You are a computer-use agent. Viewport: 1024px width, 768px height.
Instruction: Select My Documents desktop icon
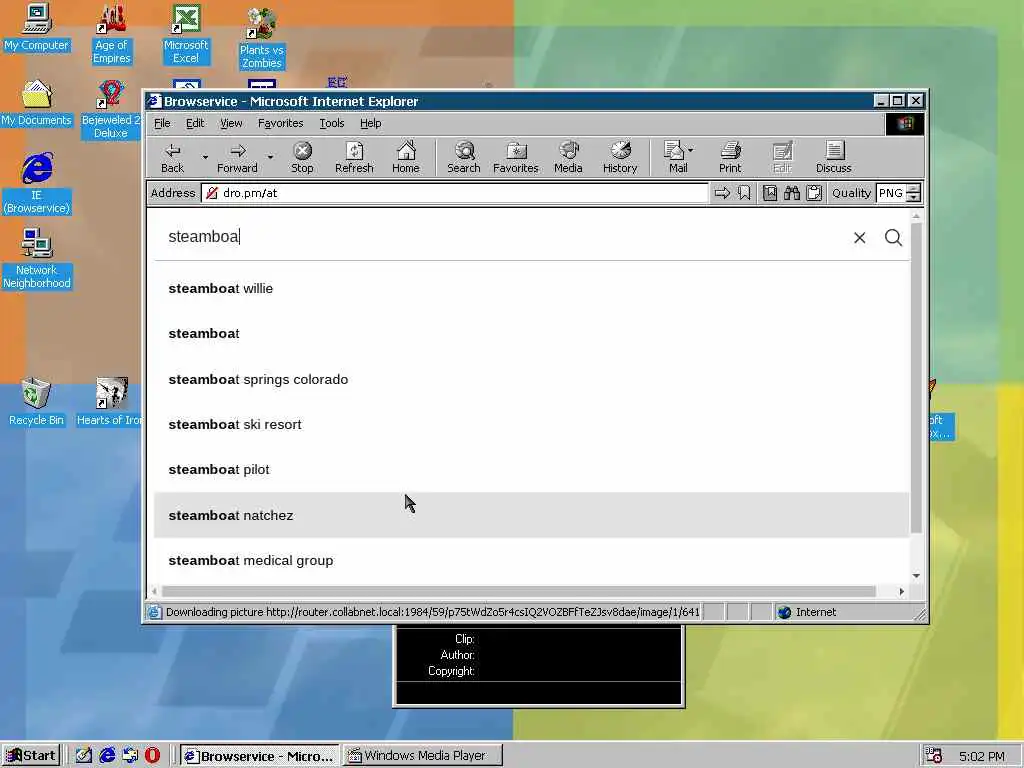point(36,103)
